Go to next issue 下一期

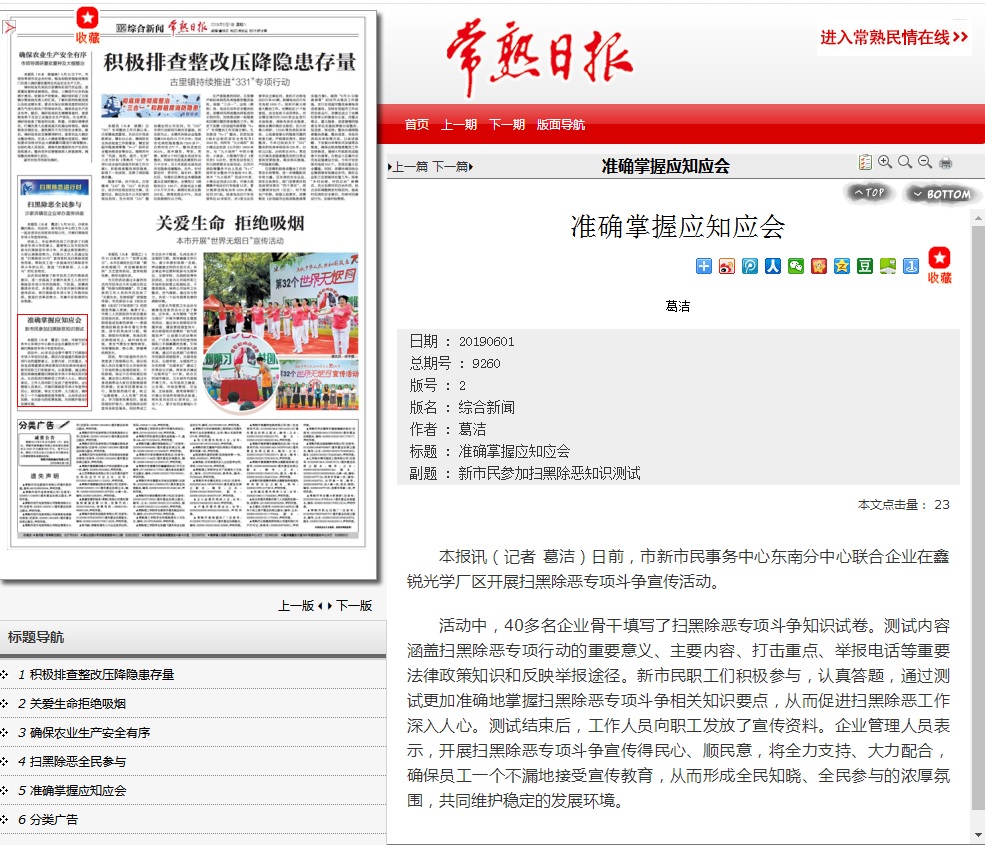[507, 124]
